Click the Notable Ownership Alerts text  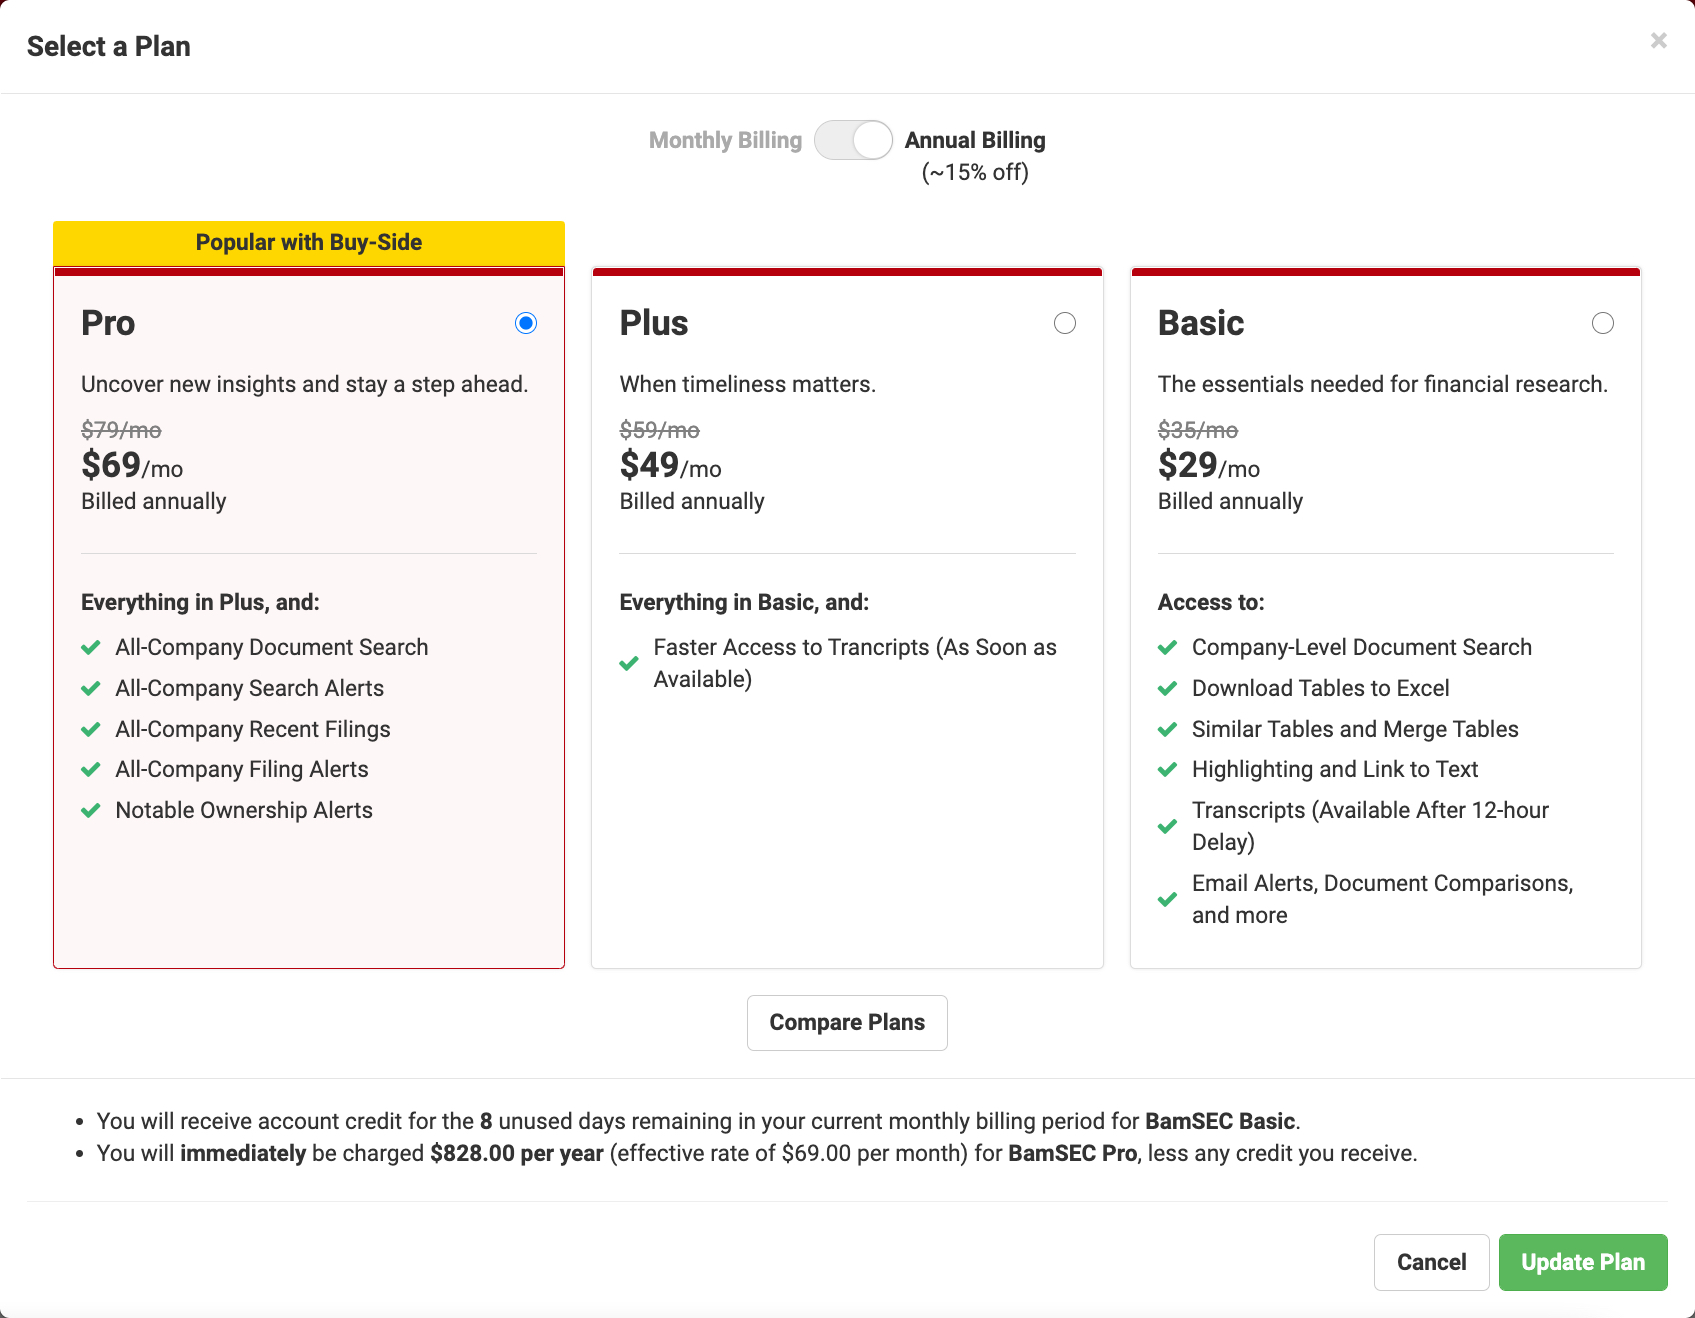point(244,810)
